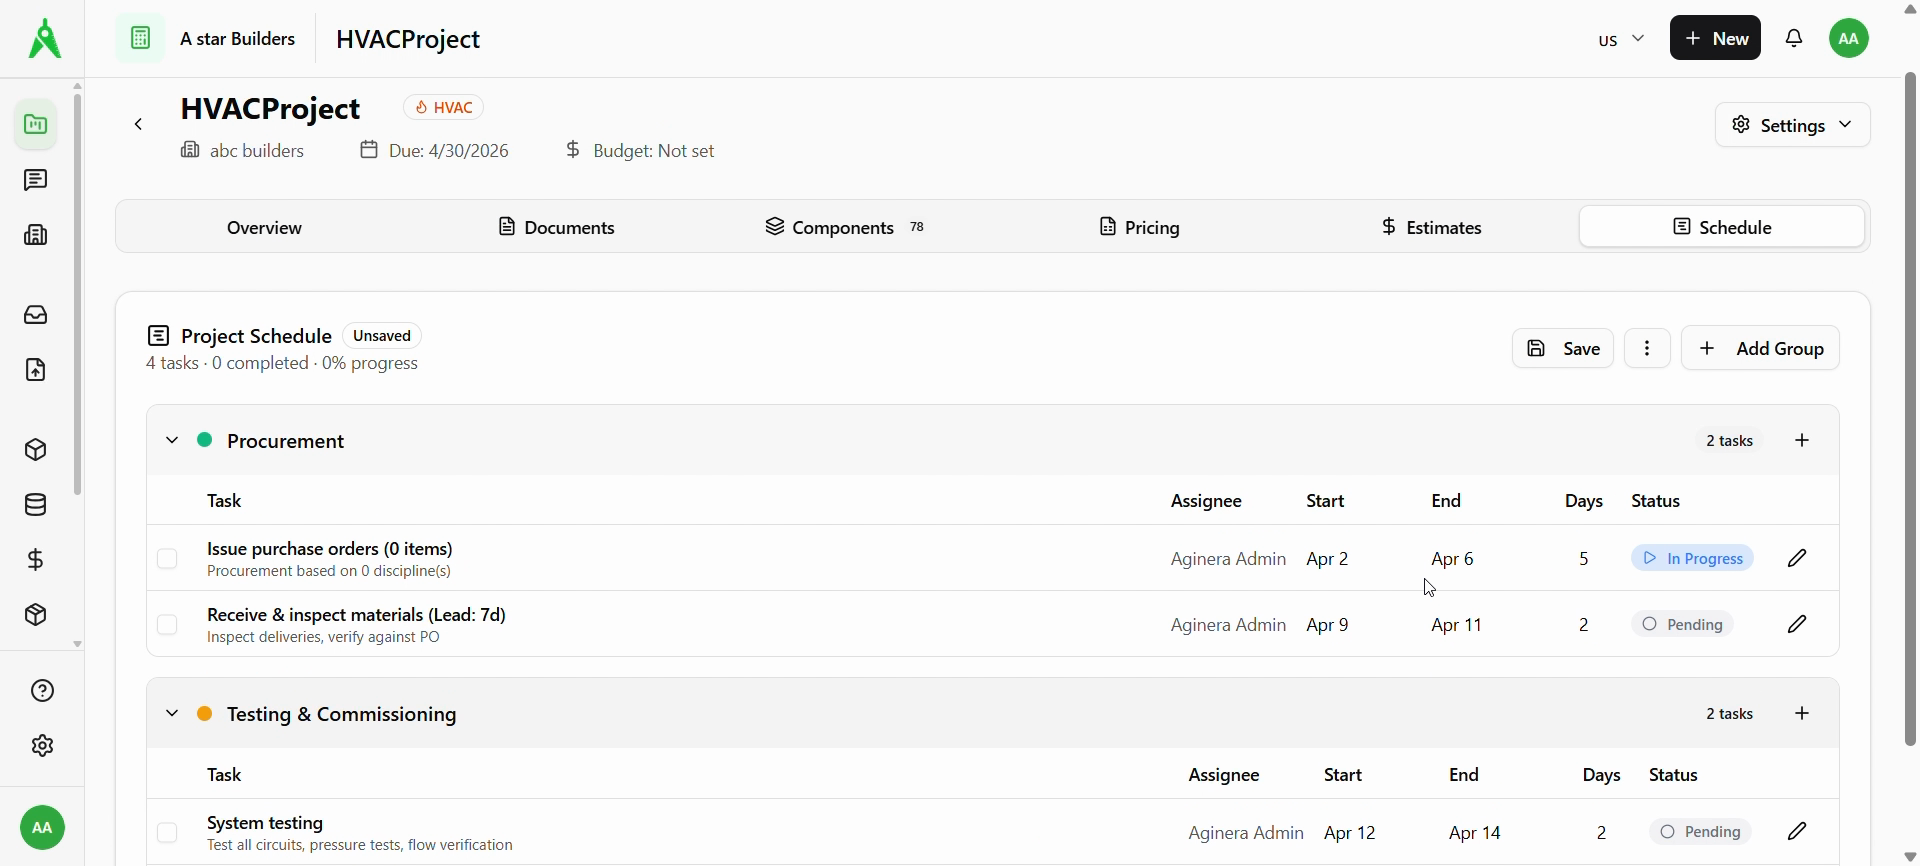
Task: Edit the Issue purchase orders task
Action: click(x=1798, y=558)
